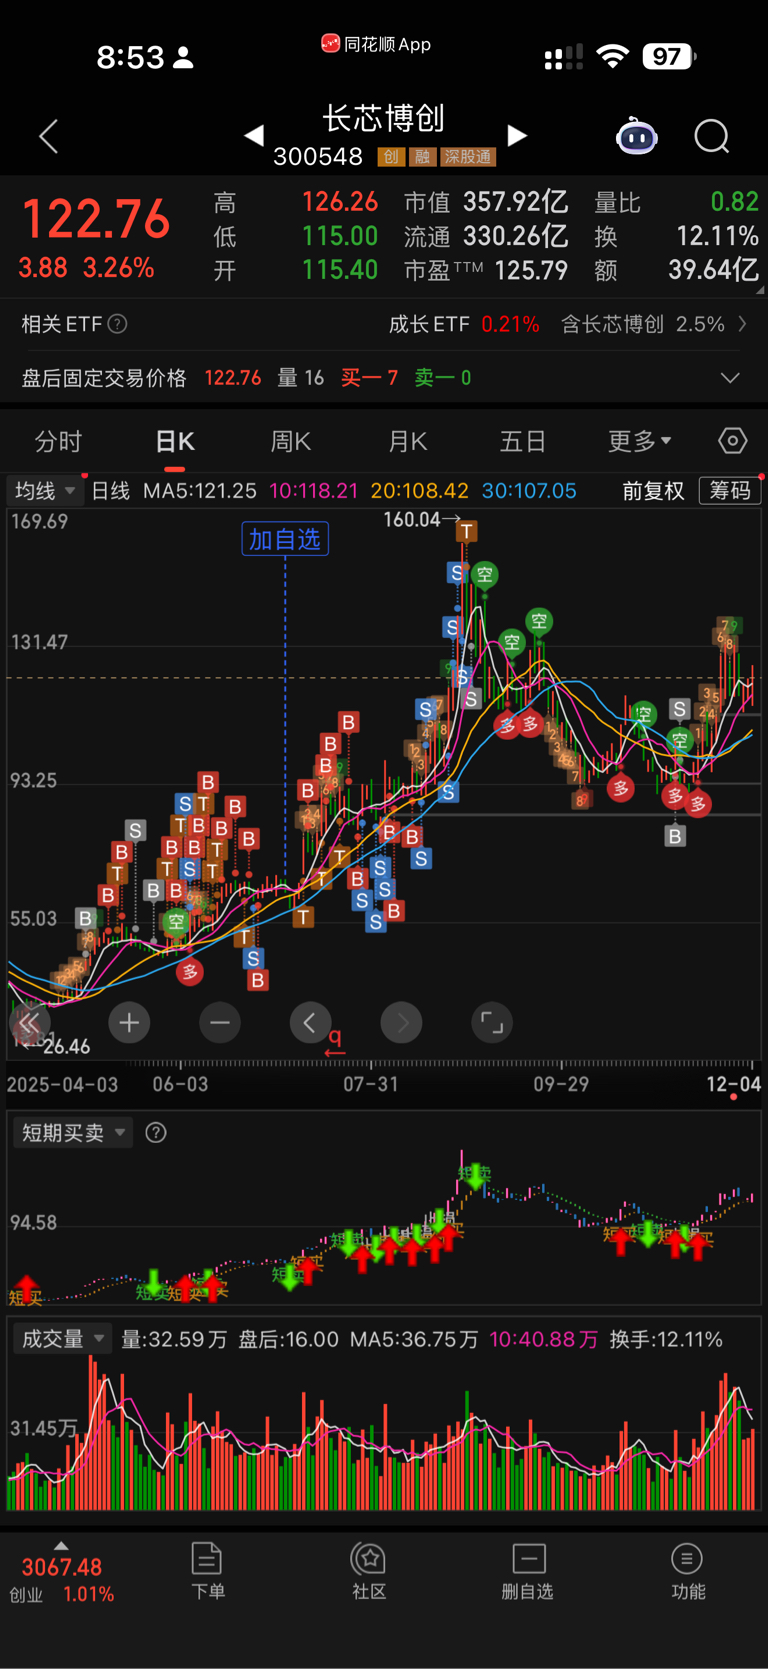Tap the double-left collapse arrows button
Image resolution: width=768 pixels, height=1669 pixels.
point(29,1022)
